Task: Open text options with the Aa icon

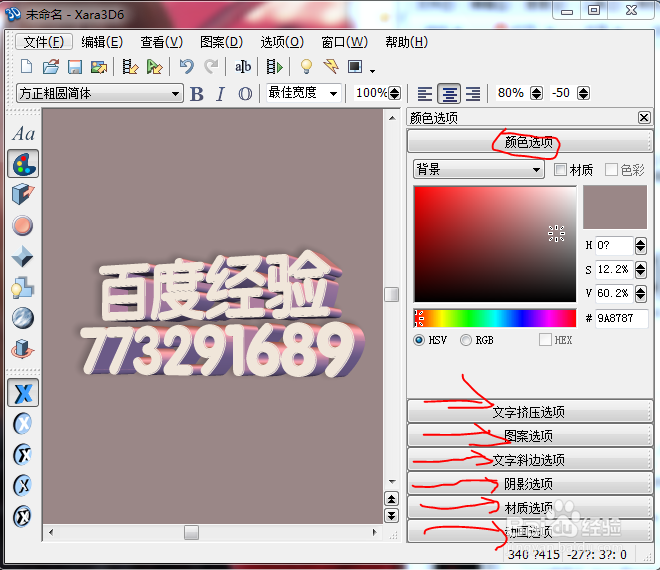Action: [x=23, y=134]
